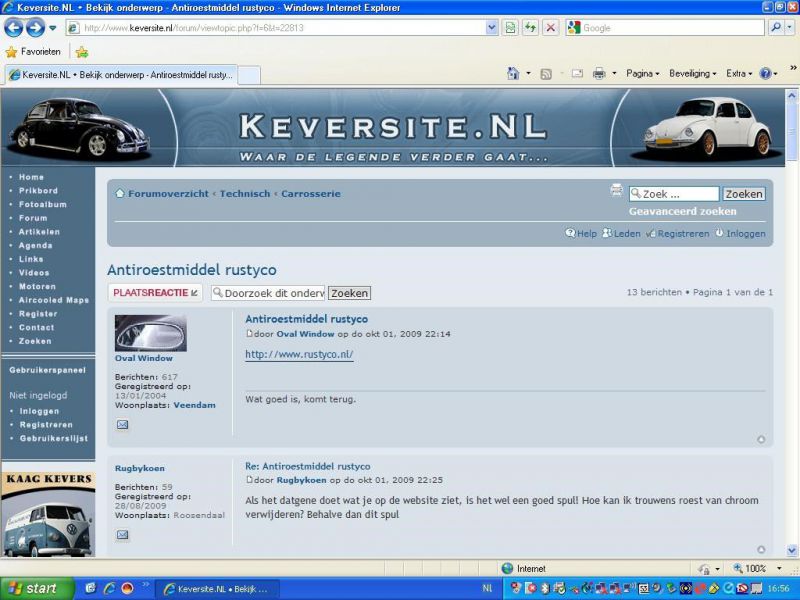Viewport: 800px width, 600px height.
Task: Click the topic Zoeken button
Action: 349,293
